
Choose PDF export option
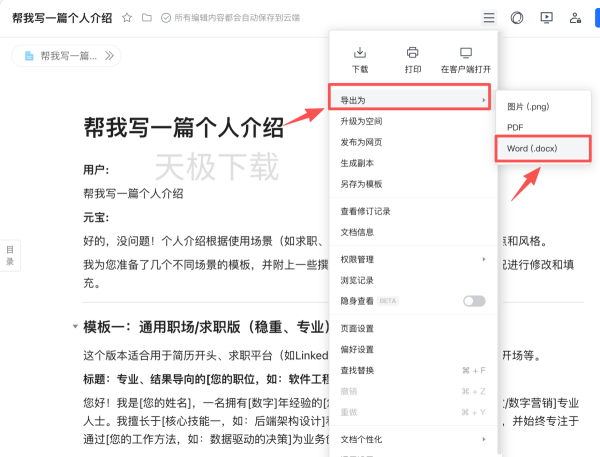[x=516, y=127]
